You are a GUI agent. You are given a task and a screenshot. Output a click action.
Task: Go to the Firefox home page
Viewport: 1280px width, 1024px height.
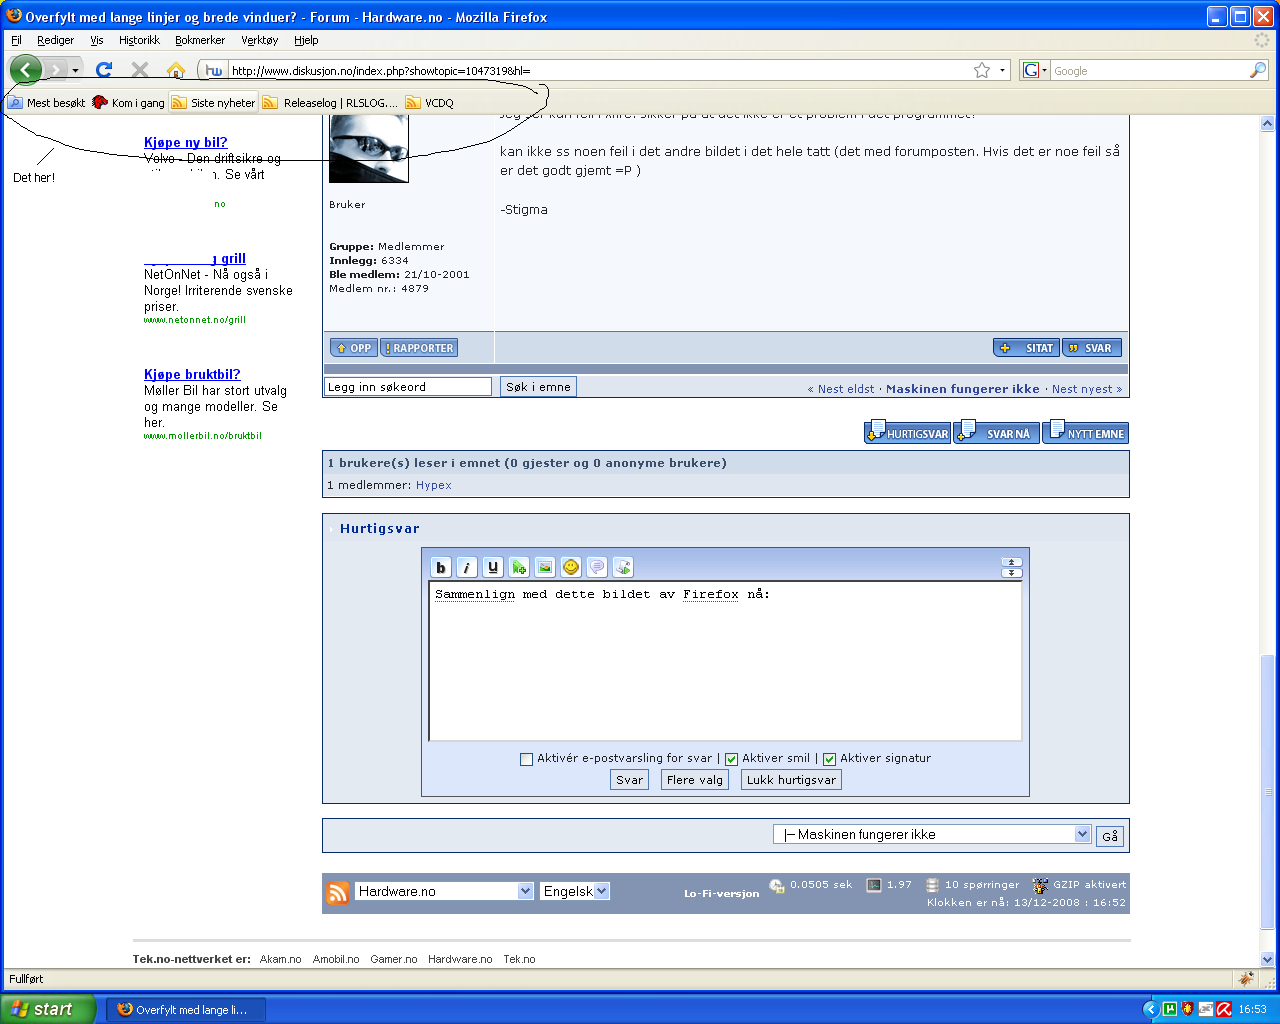176,70
